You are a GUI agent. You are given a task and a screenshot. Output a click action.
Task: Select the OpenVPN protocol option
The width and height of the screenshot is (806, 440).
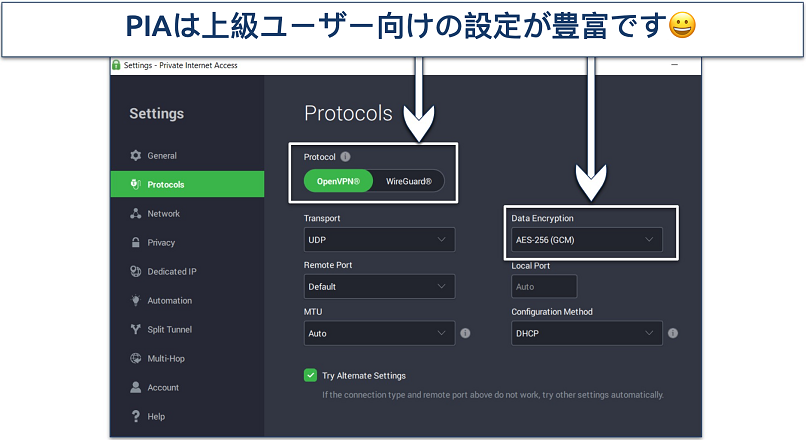[x=339, y=181]
